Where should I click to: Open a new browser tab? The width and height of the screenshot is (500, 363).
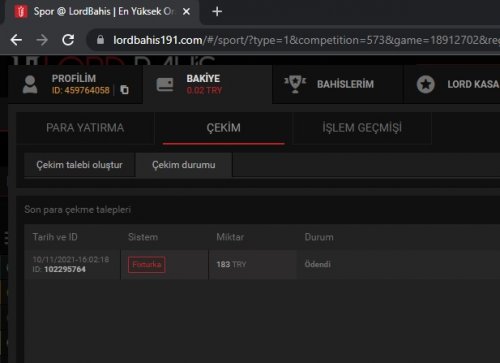pos(217,12)
